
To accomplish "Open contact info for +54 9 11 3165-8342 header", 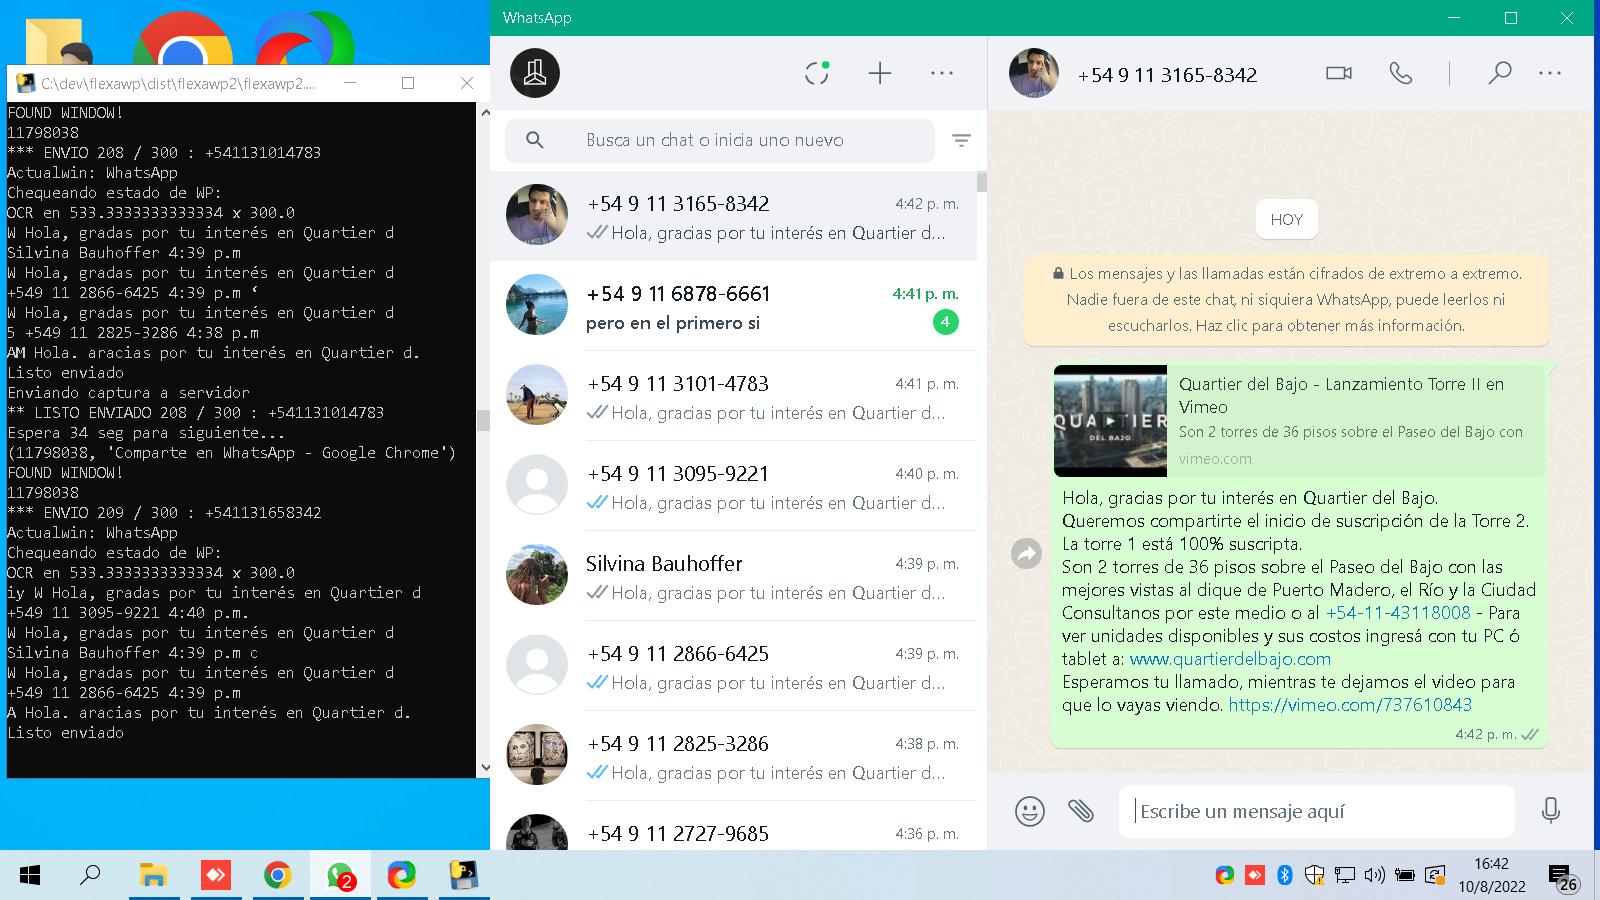I will pyautogui.click(x=1167, y=75).
